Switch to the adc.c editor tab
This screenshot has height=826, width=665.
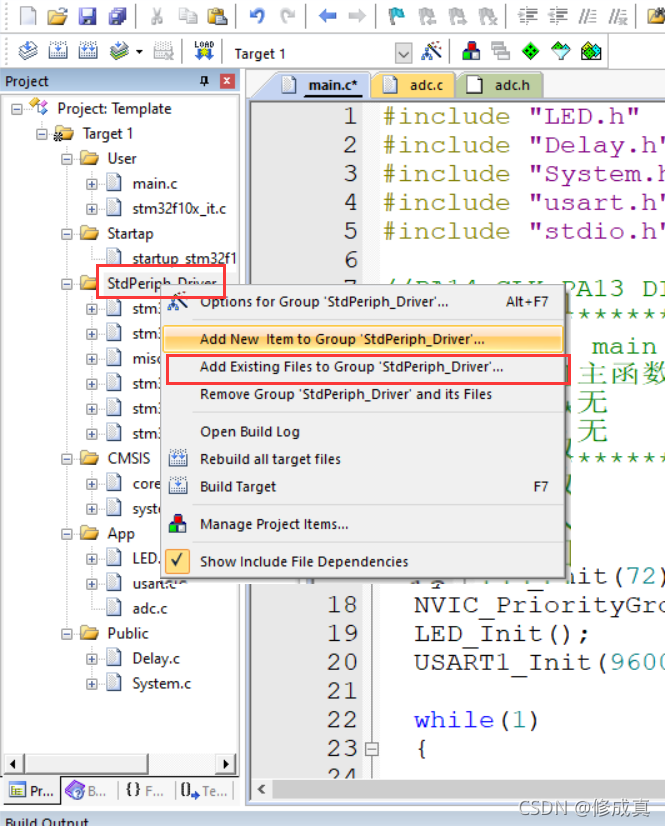click(414, 85)
